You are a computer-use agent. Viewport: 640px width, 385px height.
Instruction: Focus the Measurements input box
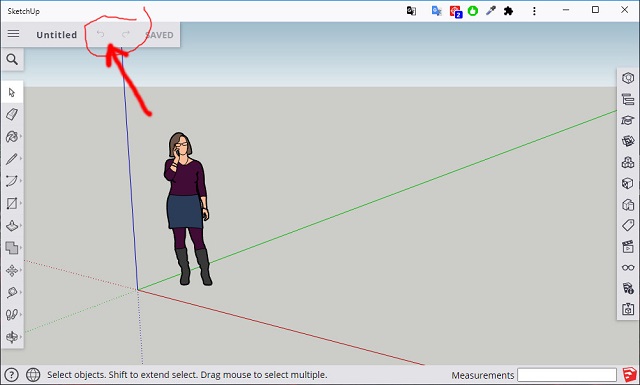tap(567, 375)
